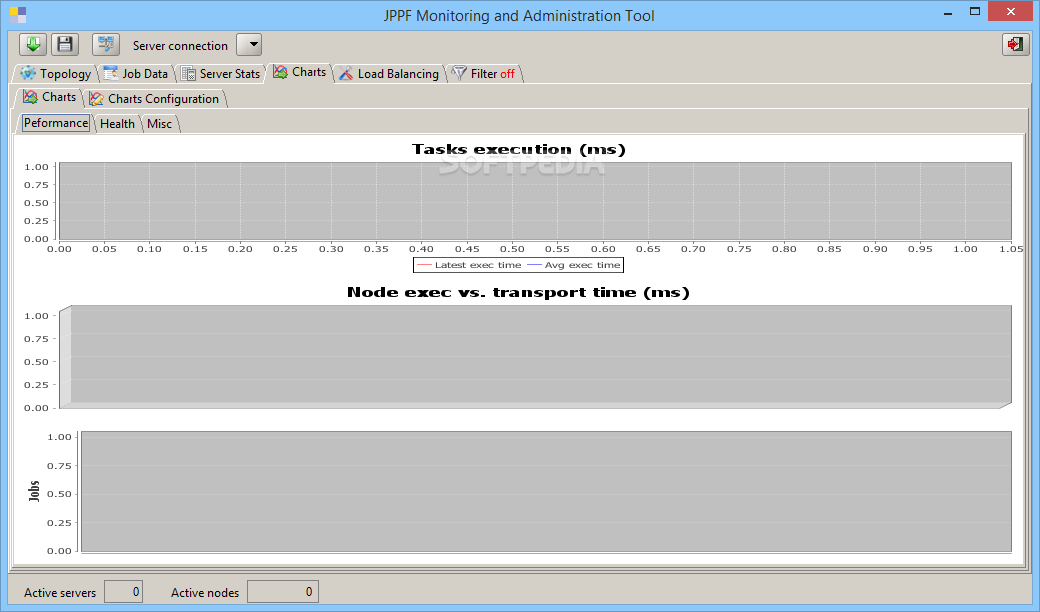Open the Server connection dropdown

[249, 45]
